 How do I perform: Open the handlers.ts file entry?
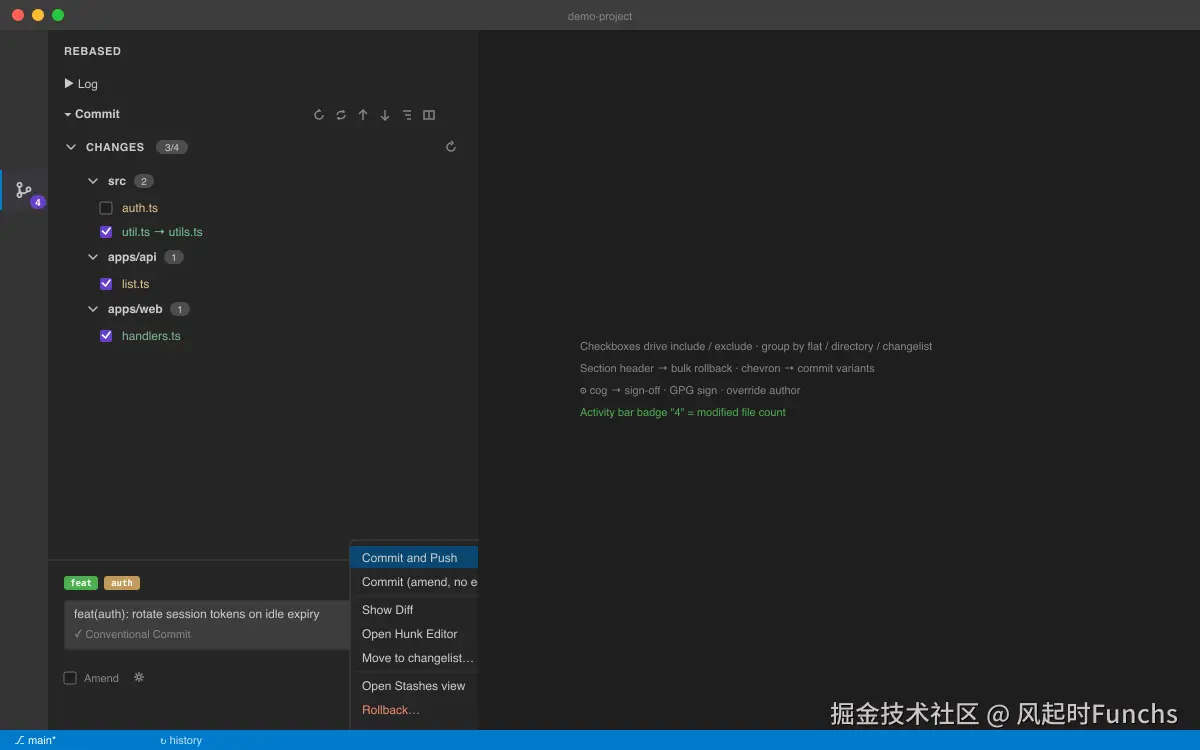pyautogui.click(x=151, y=336)
